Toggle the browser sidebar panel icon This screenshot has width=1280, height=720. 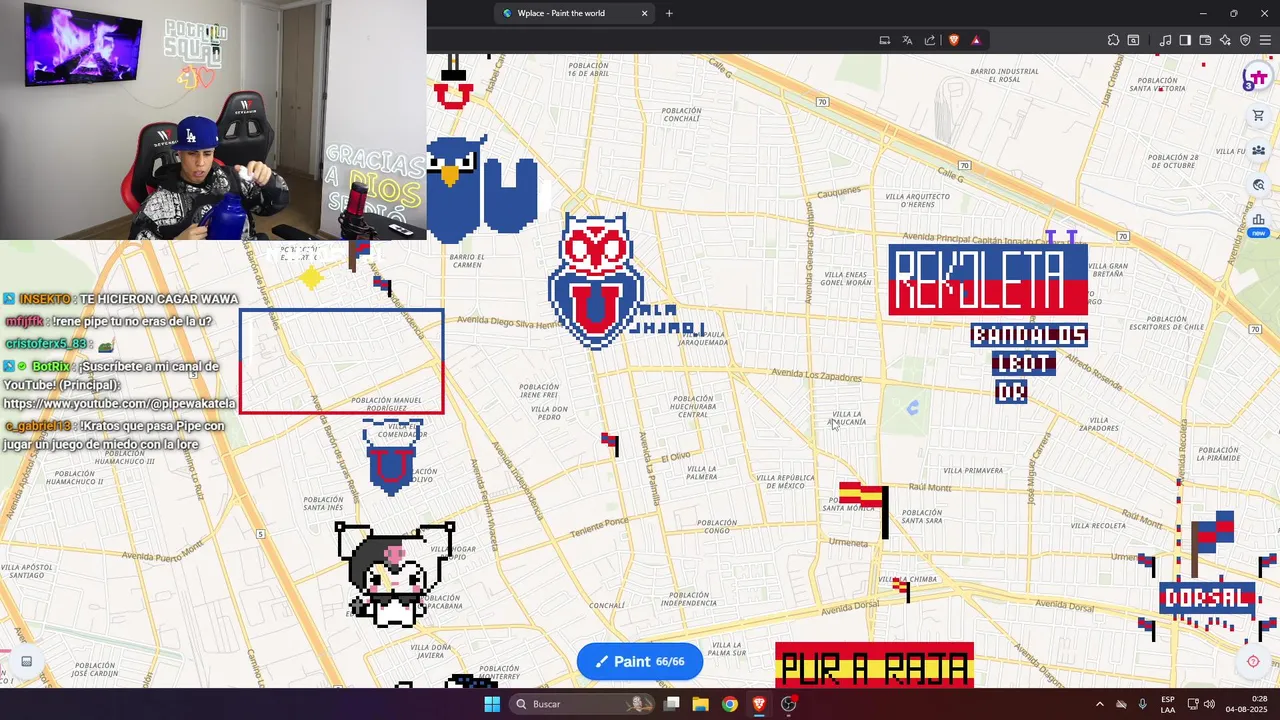point(1185,40)
